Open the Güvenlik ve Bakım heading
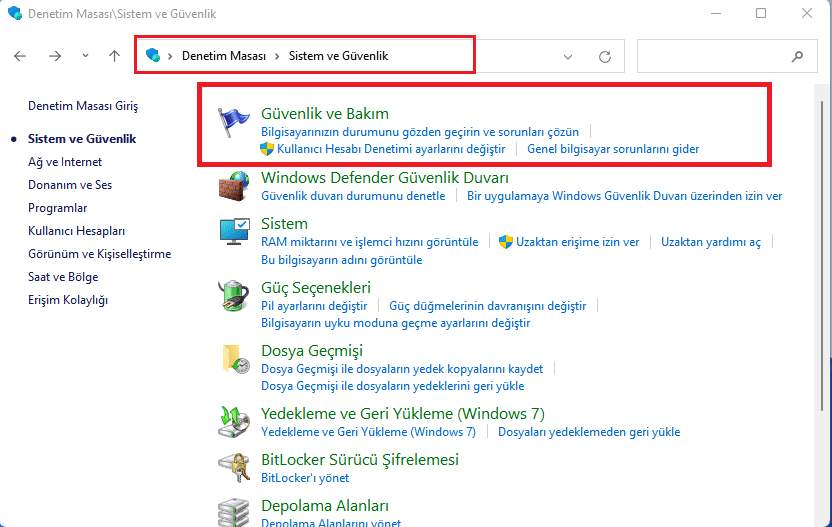832x527 pixels. pos(325,114)
